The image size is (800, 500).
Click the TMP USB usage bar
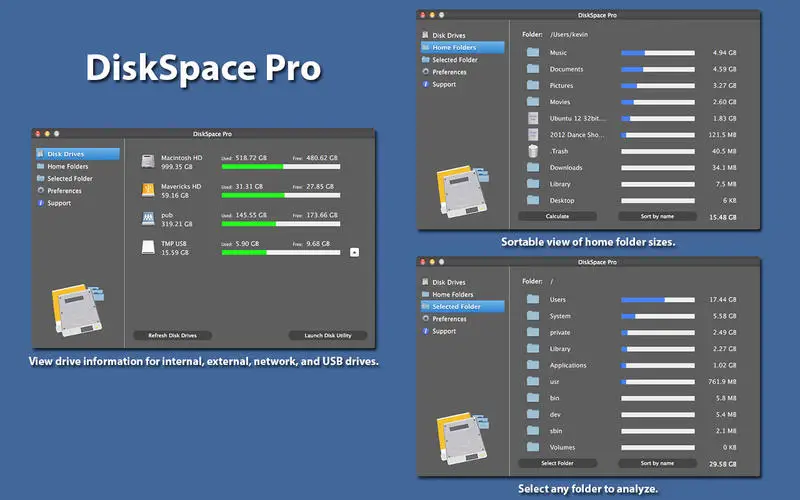tap(281, 253)
